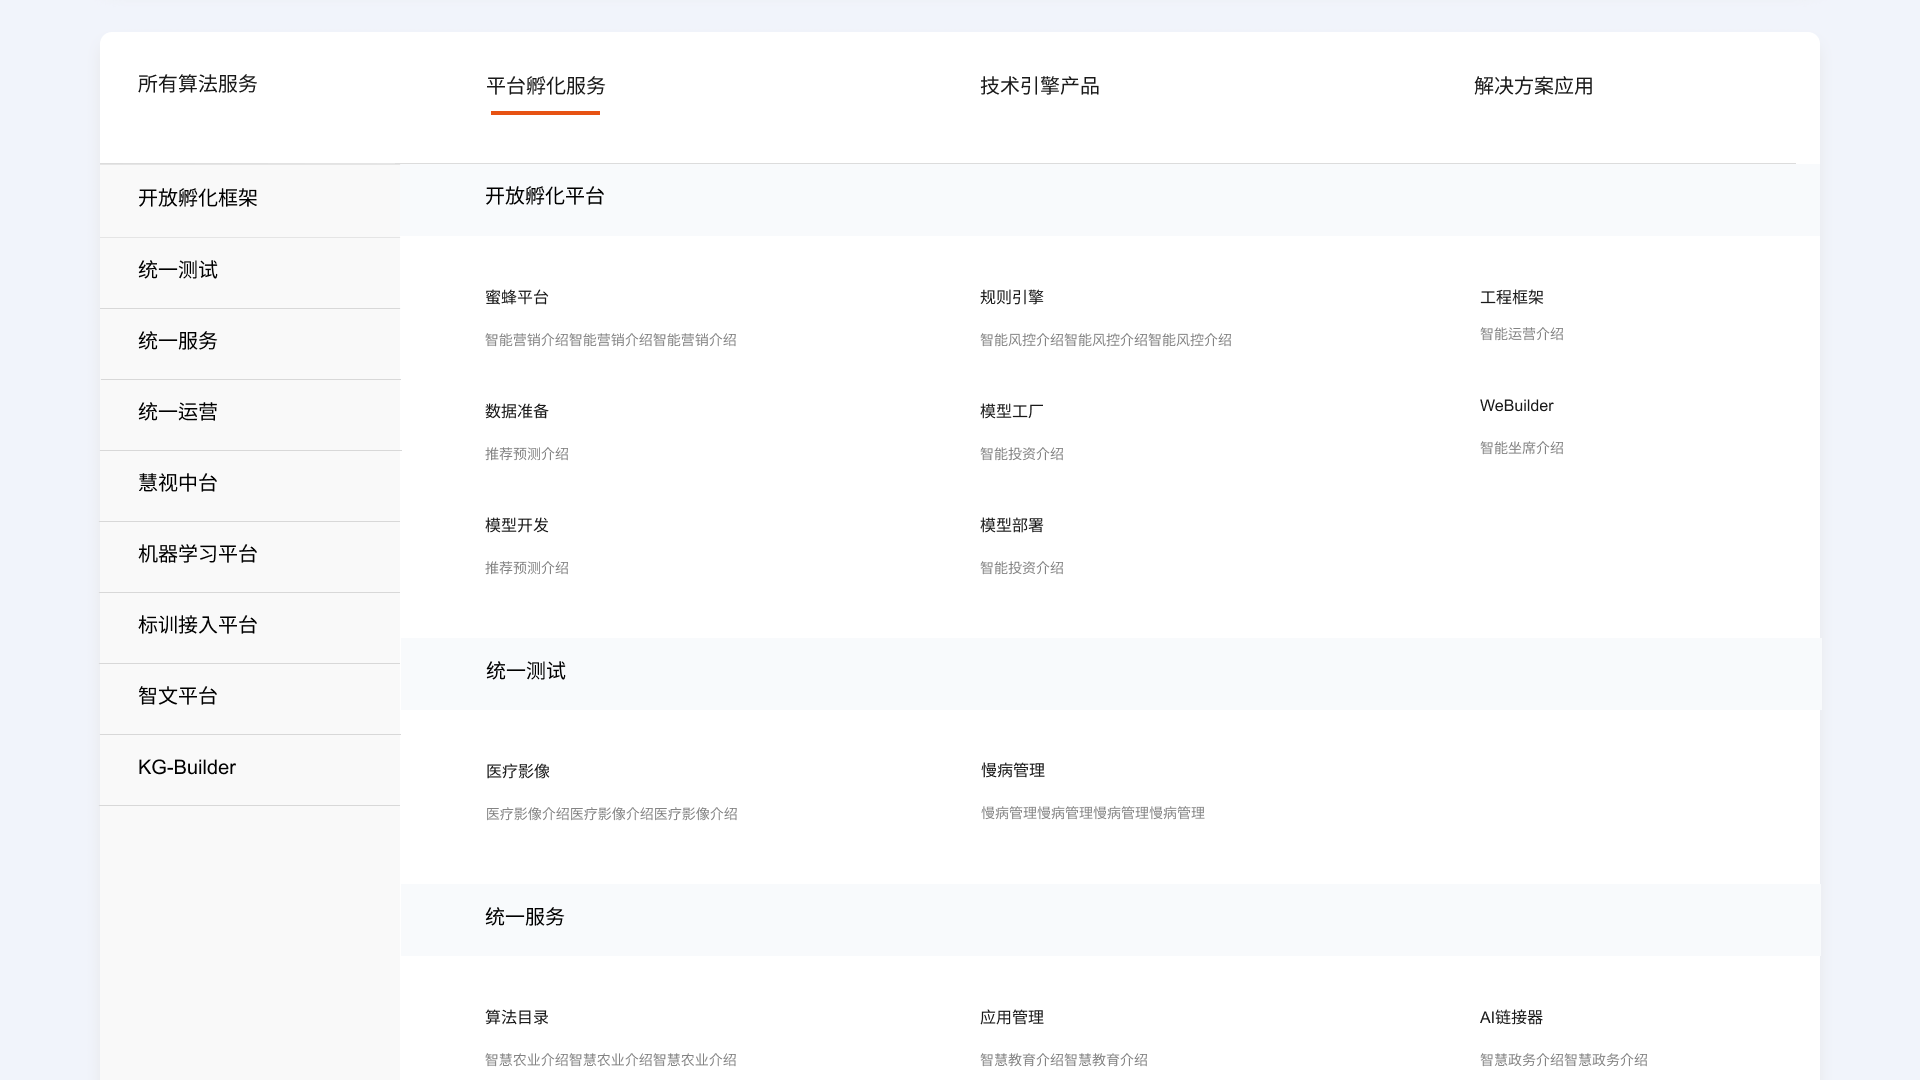Open KG-Builder sidebar item
The height and width of the screenshot is (1080, 1920).
(187, 767)
